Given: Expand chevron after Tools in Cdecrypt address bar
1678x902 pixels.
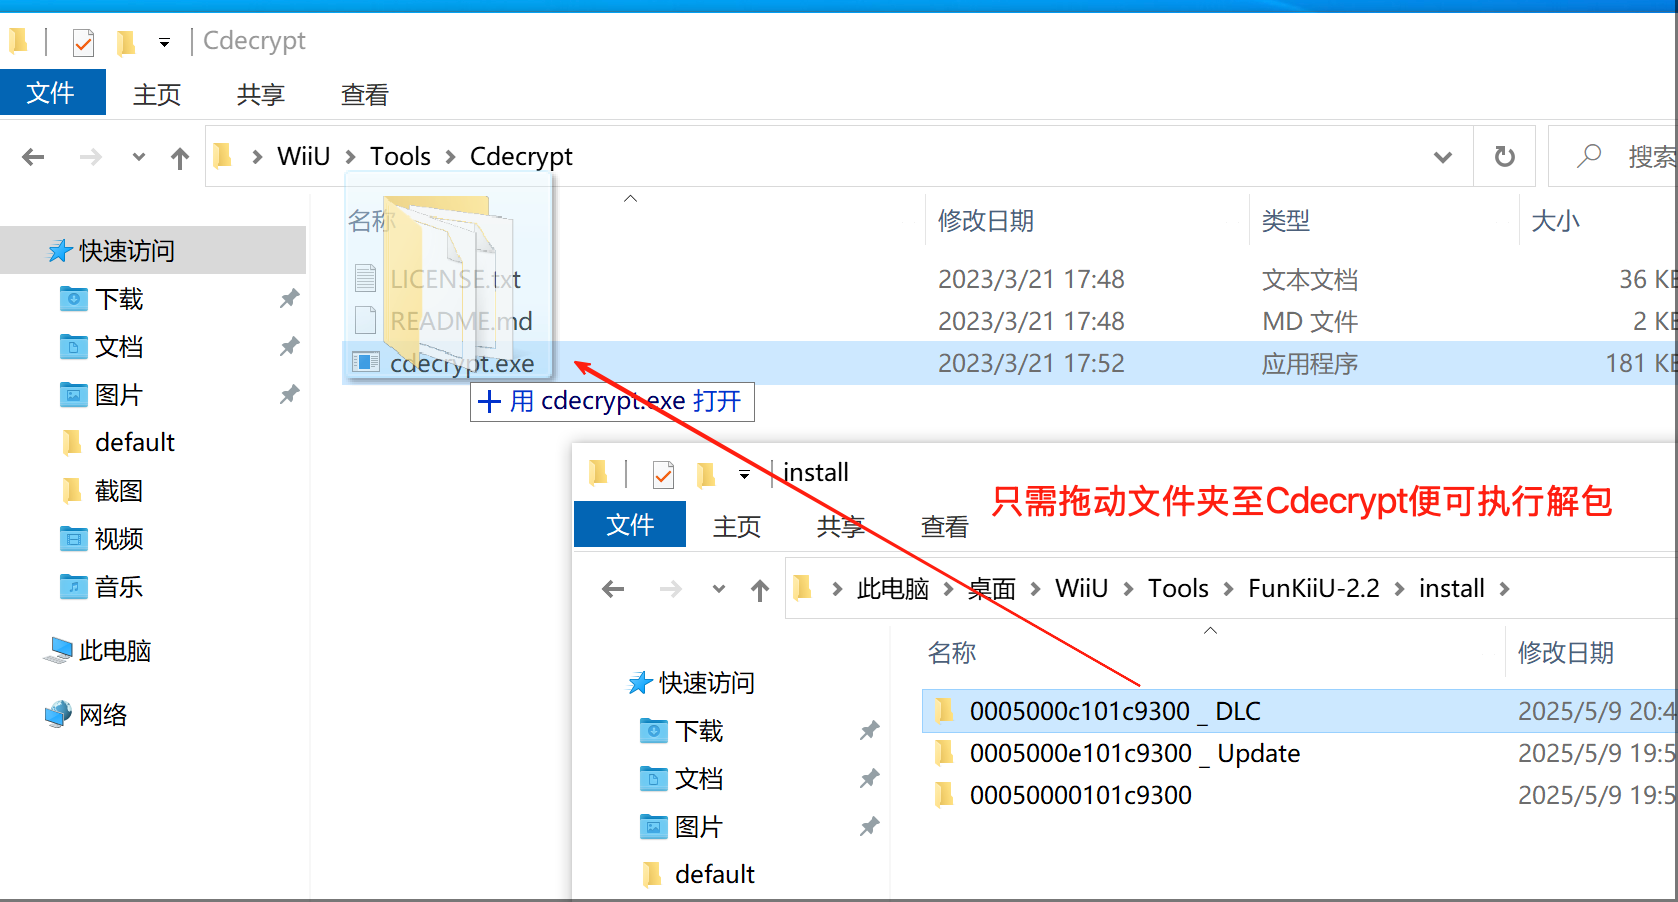Looking at the screenshot, I should [x=450, y=157].
